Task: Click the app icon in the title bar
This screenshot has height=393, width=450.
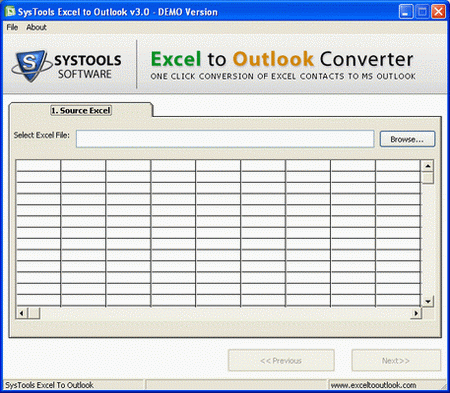Action: coord(10,12)
